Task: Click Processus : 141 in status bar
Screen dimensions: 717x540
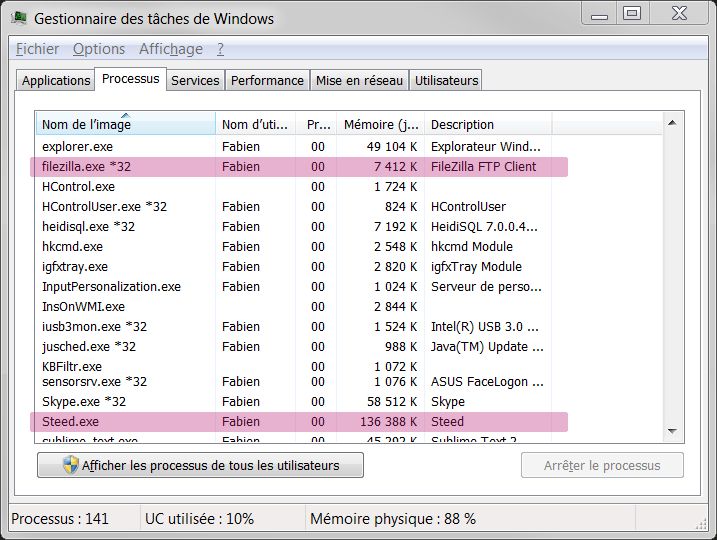Action: (60, 519)
